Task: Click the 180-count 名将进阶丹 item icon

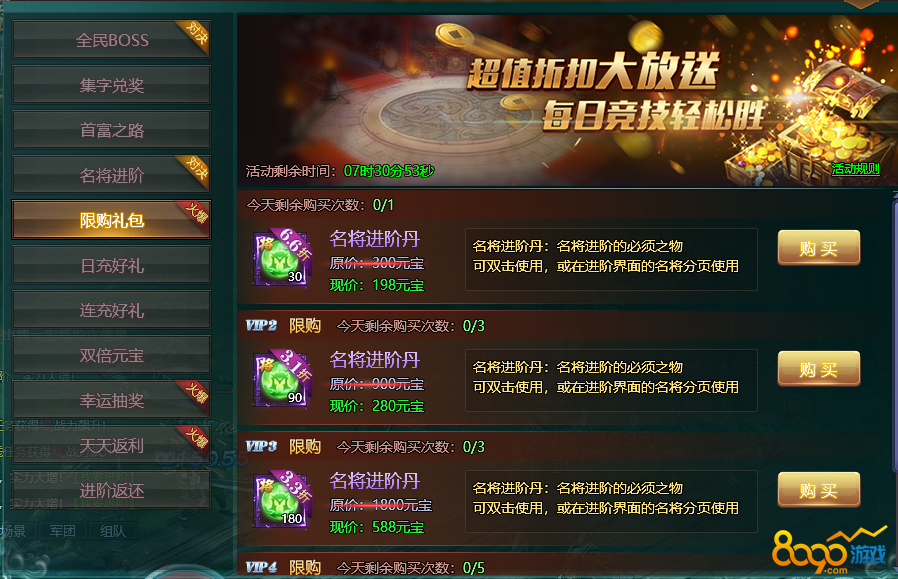Action: (281, 499)
